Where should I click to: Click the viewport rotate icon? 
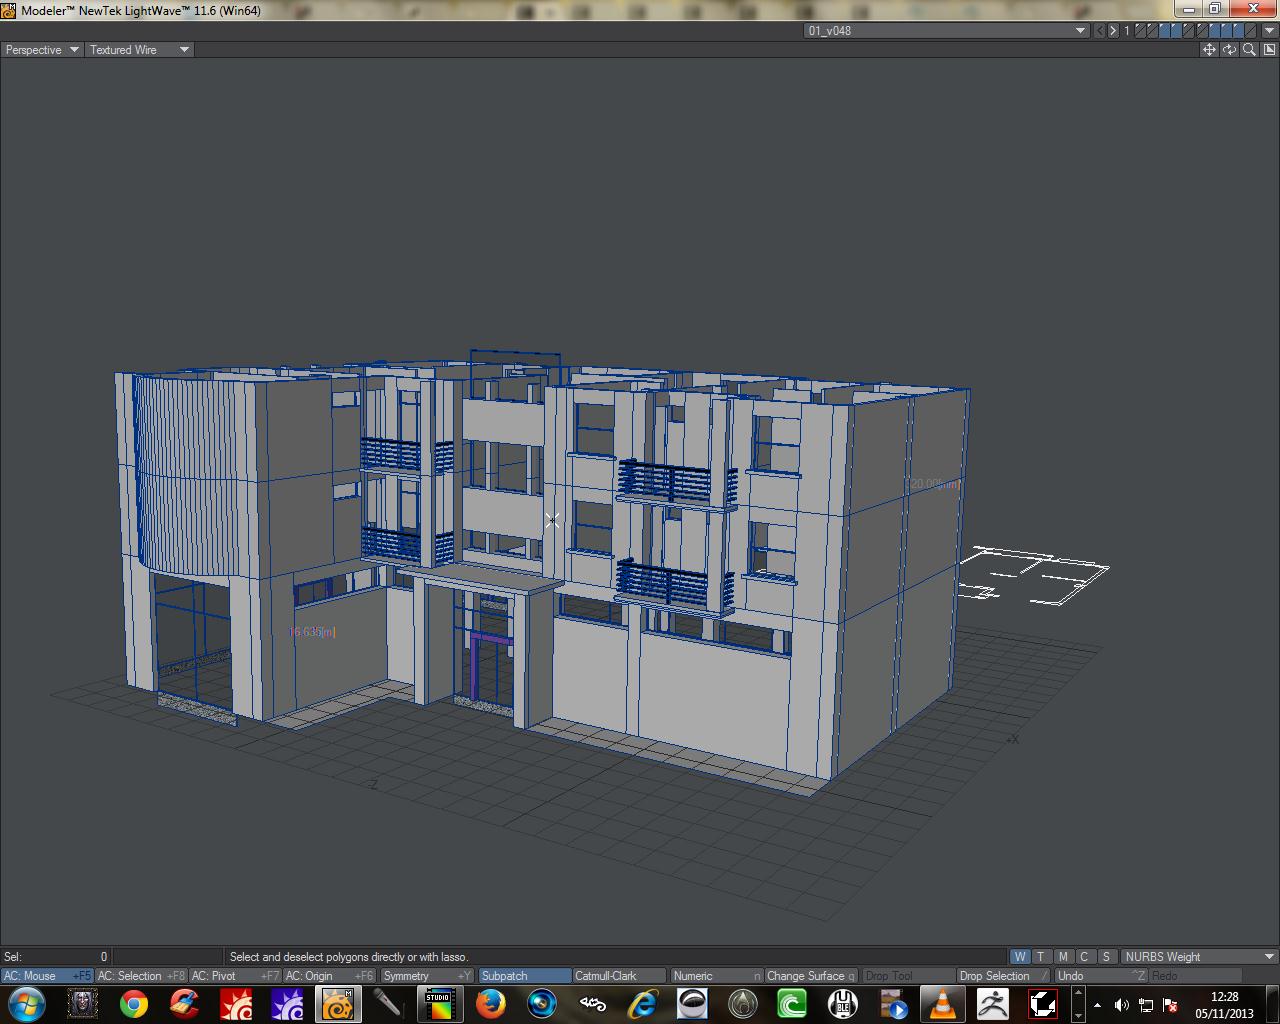(1229, 50)
